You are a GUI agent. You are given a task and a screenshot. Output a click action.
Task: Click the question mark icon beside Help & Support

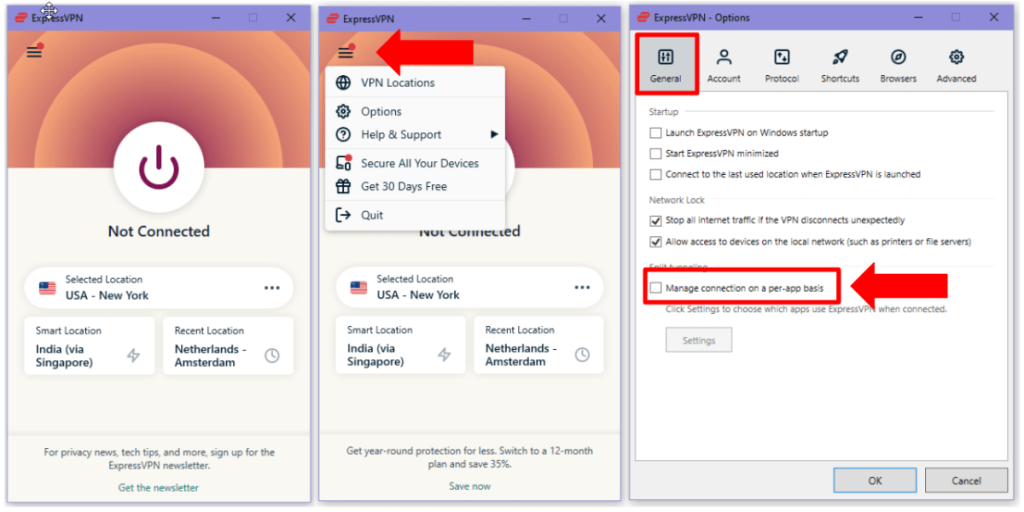343,135
